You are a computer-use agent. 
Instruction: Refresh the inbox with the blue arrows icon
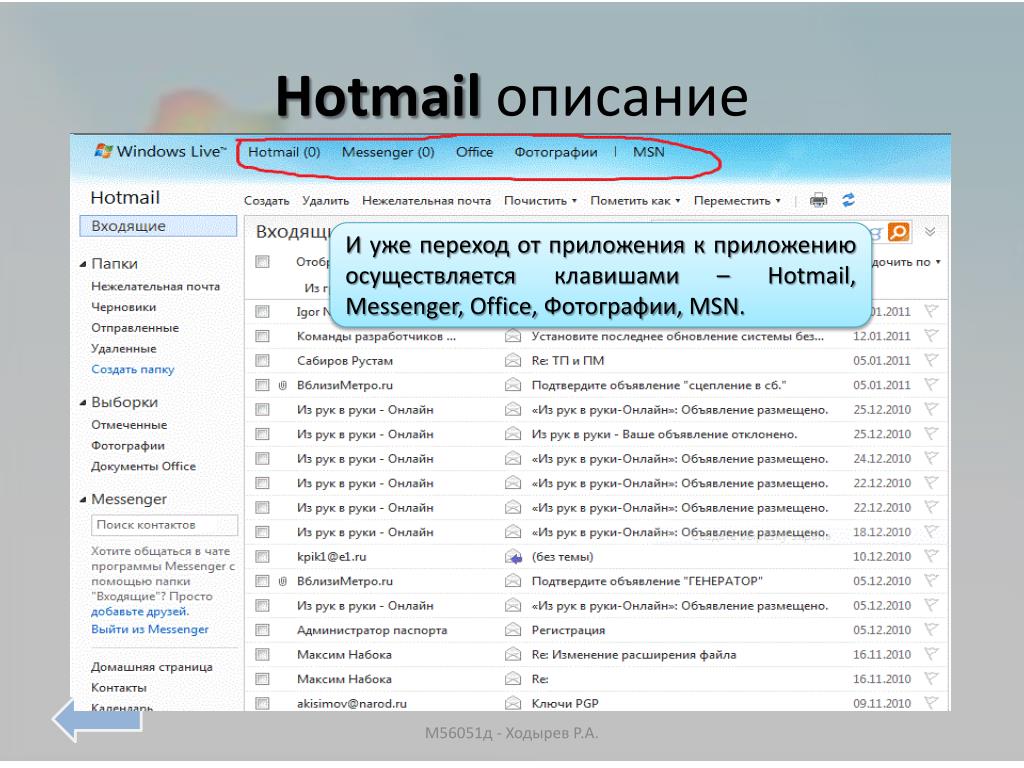tap(848, 200)
